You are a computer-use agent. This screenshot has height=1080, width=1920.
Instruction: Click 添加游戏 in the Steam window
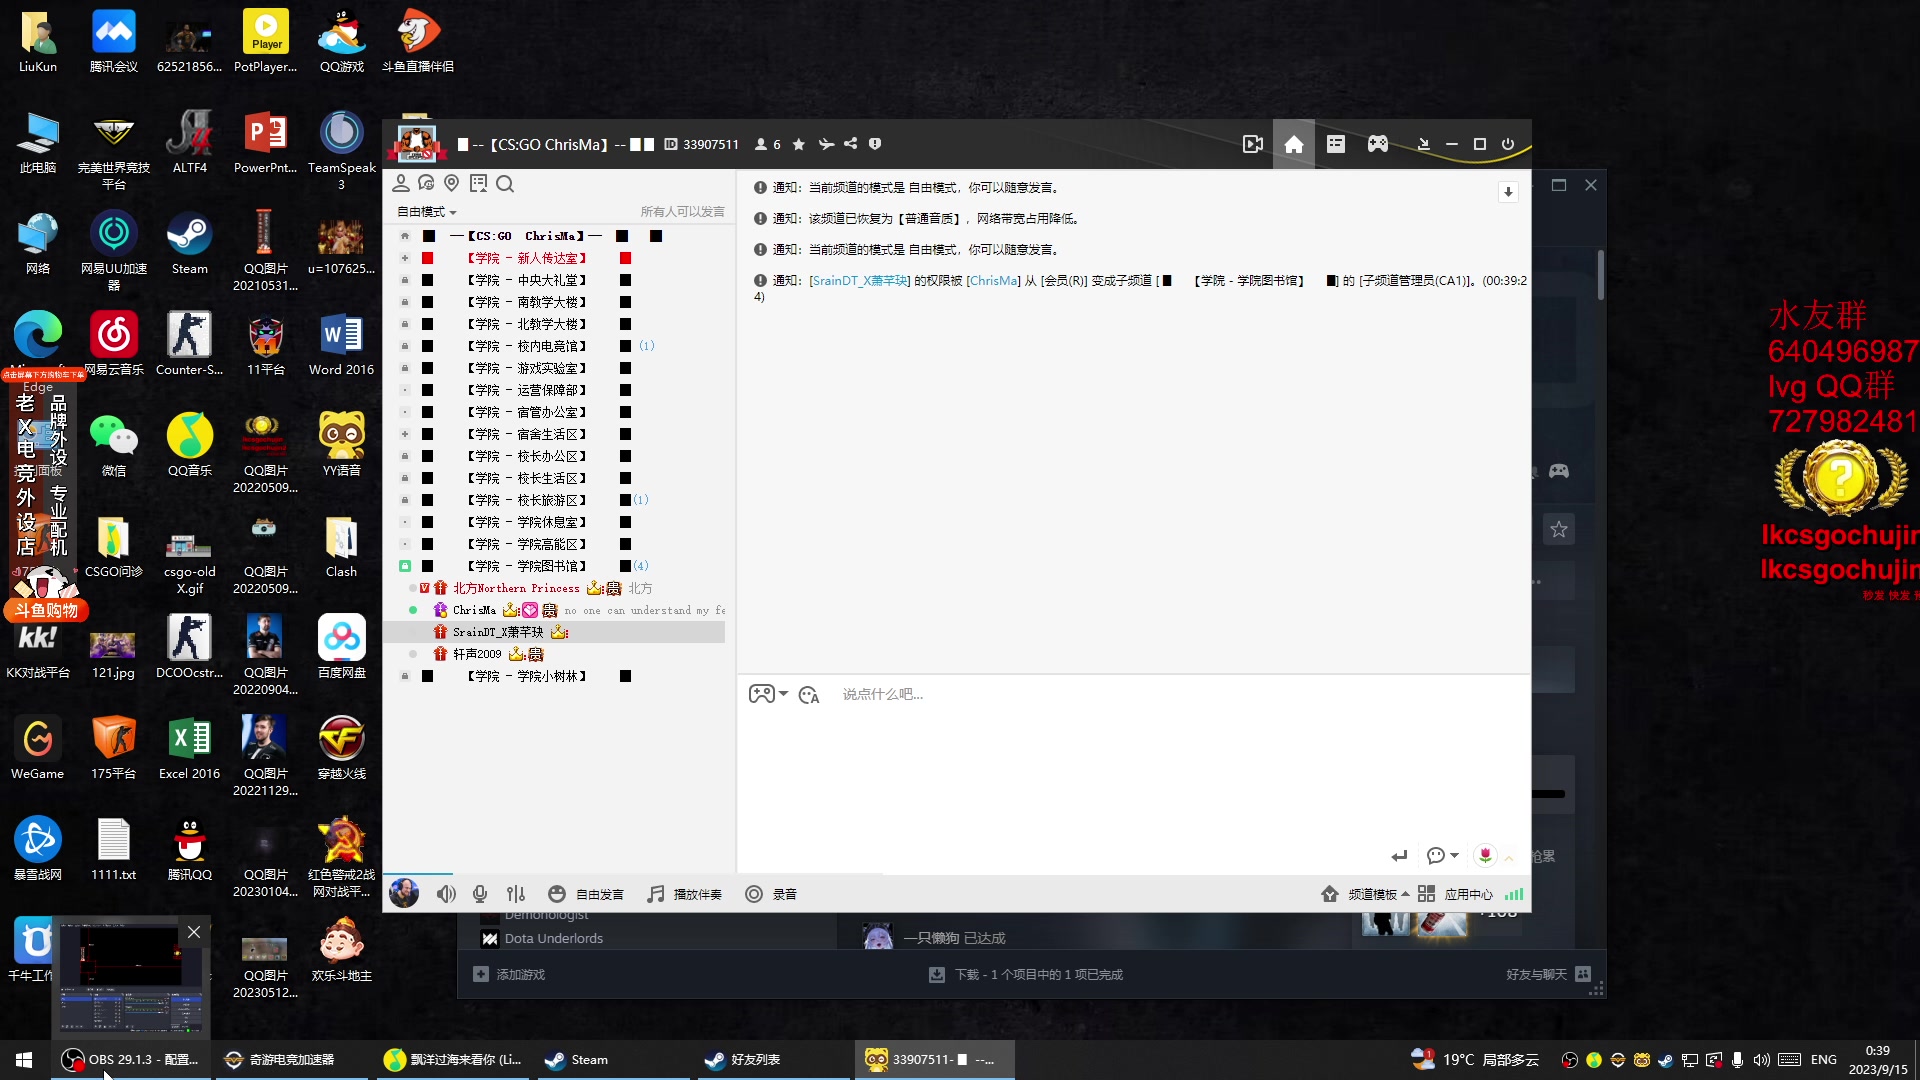[x=509, y=974]
